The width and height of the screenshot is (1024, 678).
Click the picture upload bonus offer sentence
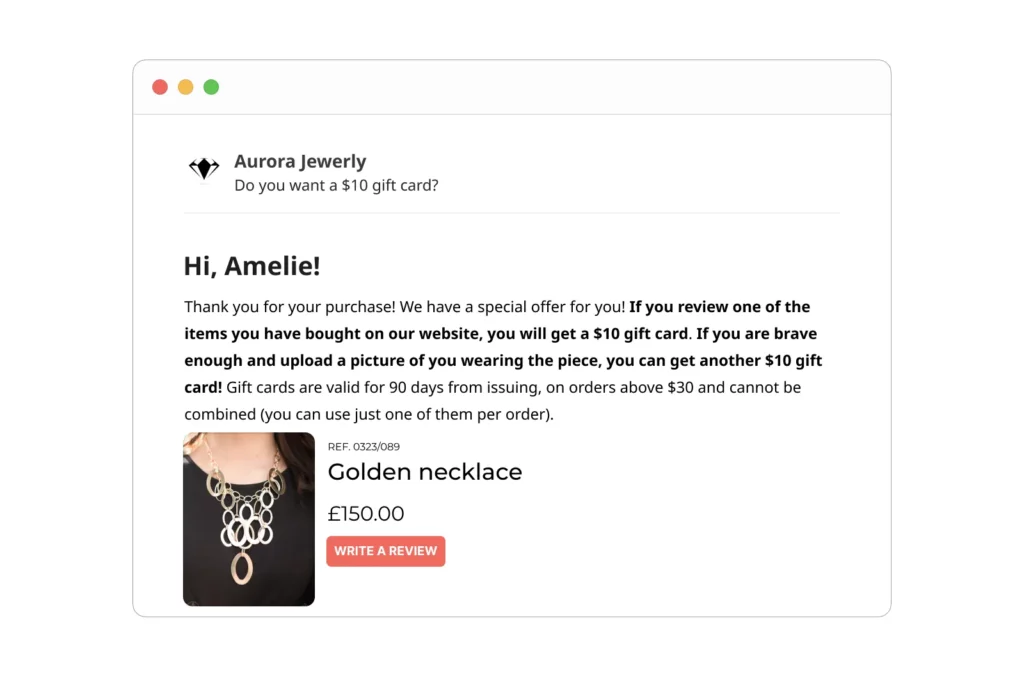click(500, 360)
